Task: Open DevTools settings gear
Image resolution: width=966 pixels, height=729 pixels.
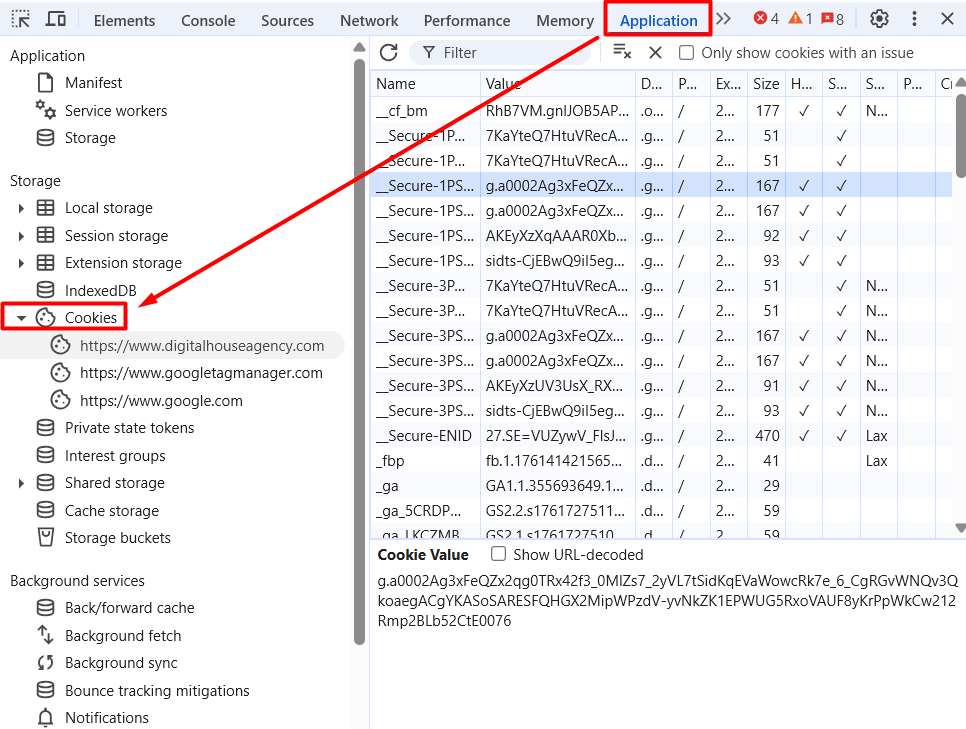Action: point(879,19)
